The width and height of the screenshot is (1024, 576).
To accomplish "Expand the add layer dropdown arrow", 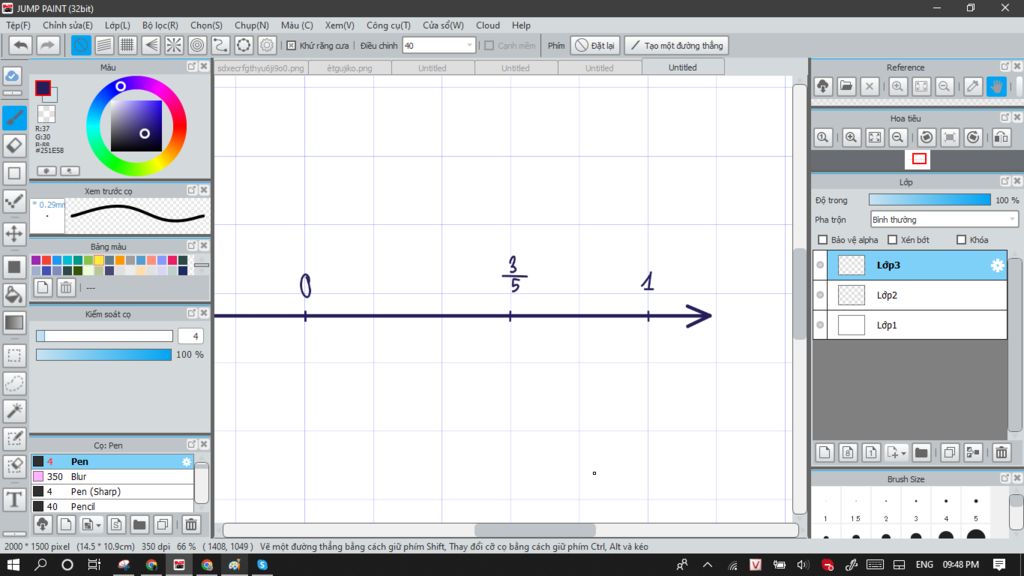I will point(904,453).
